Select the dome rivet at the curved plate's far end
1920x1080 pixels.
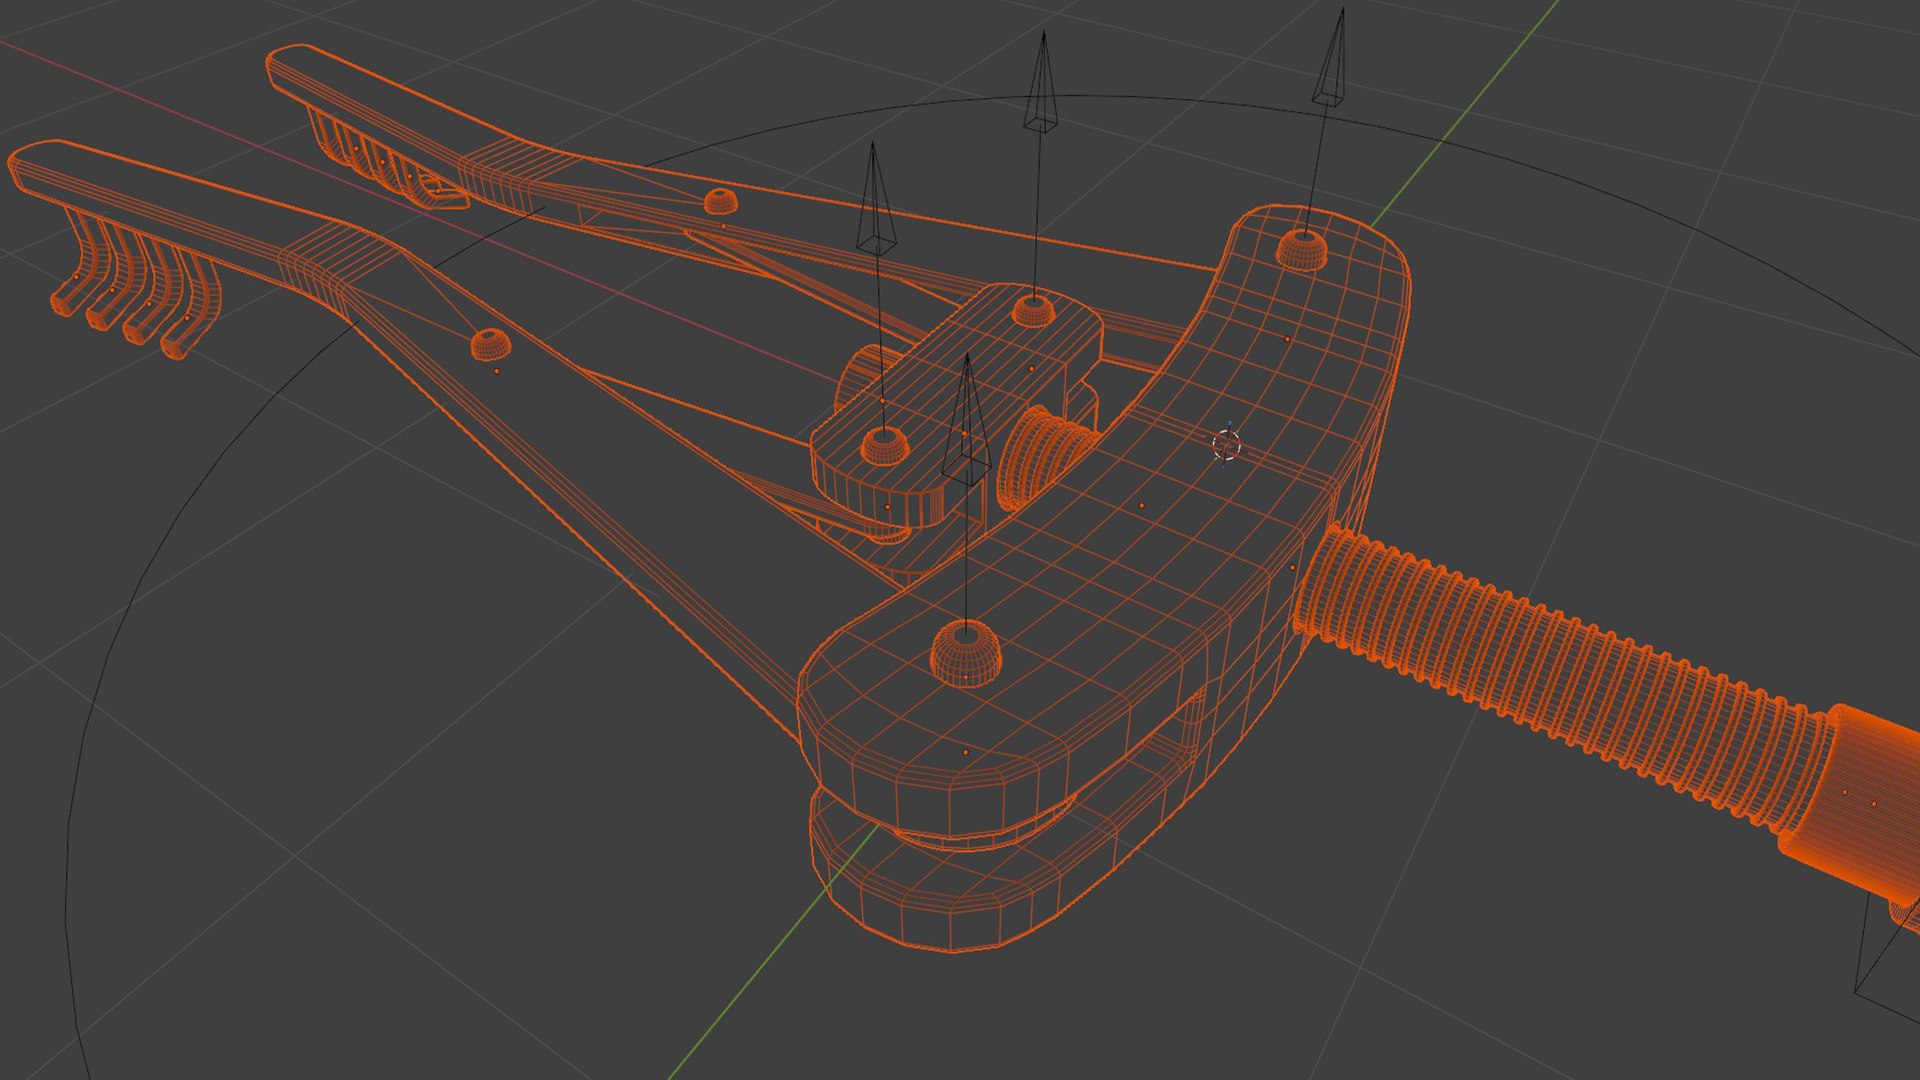point(1301,250)
